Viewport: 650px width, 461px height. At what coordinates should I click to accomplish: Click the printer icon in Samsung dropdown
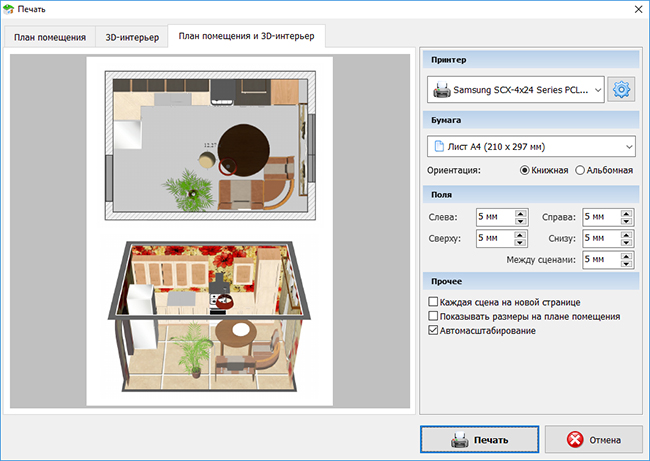point(442,90)
